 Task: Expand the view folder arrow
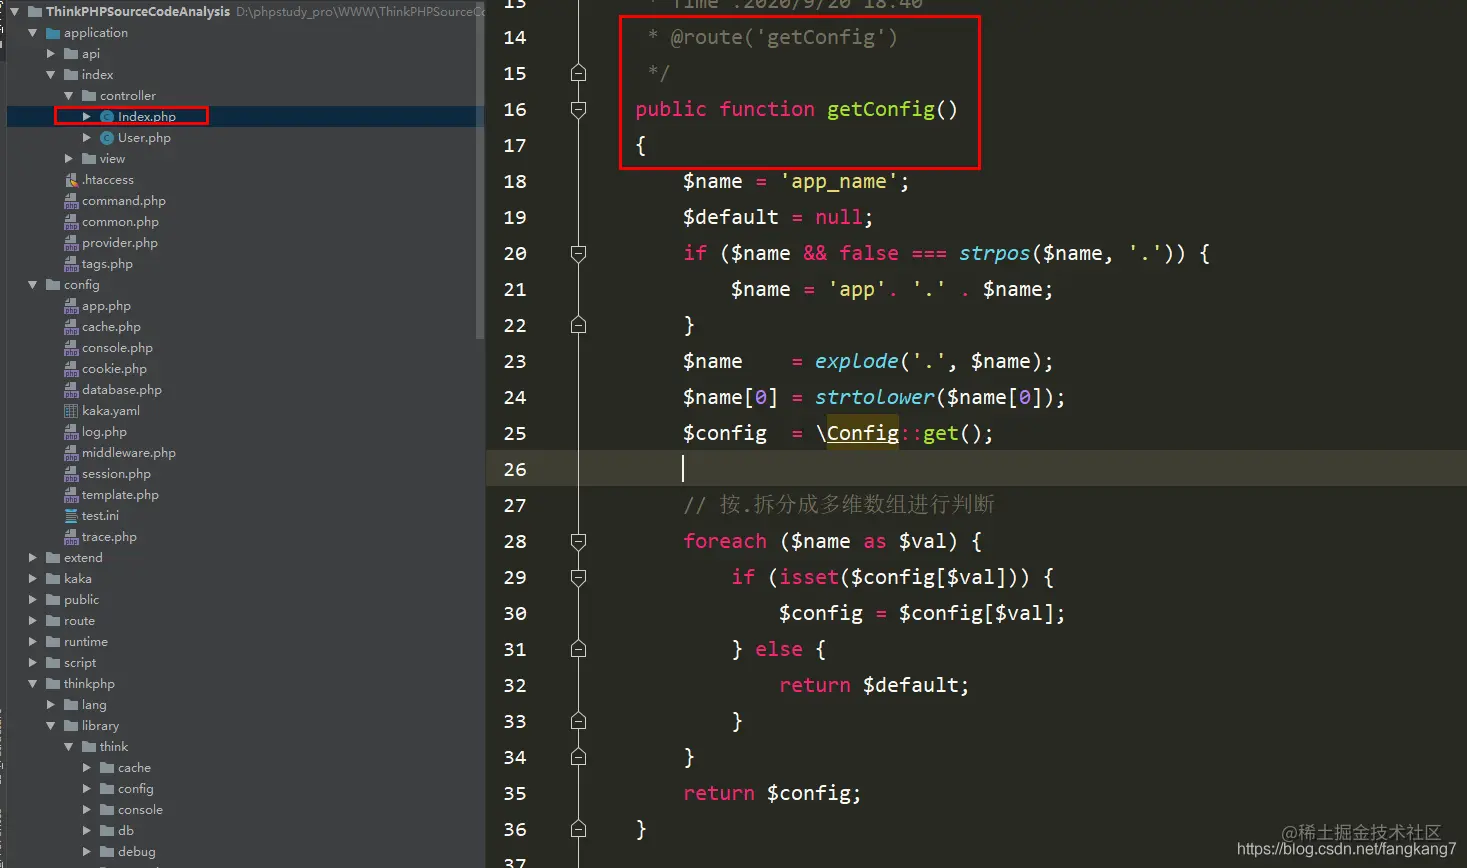click(69, 159)
